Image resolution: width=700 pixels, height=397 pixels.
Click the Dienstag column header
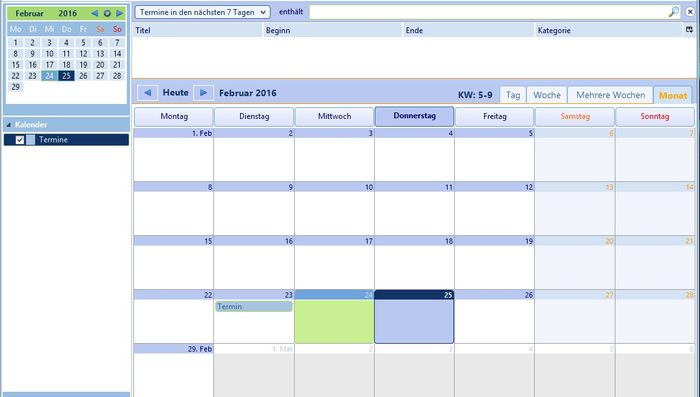point(254,117)
